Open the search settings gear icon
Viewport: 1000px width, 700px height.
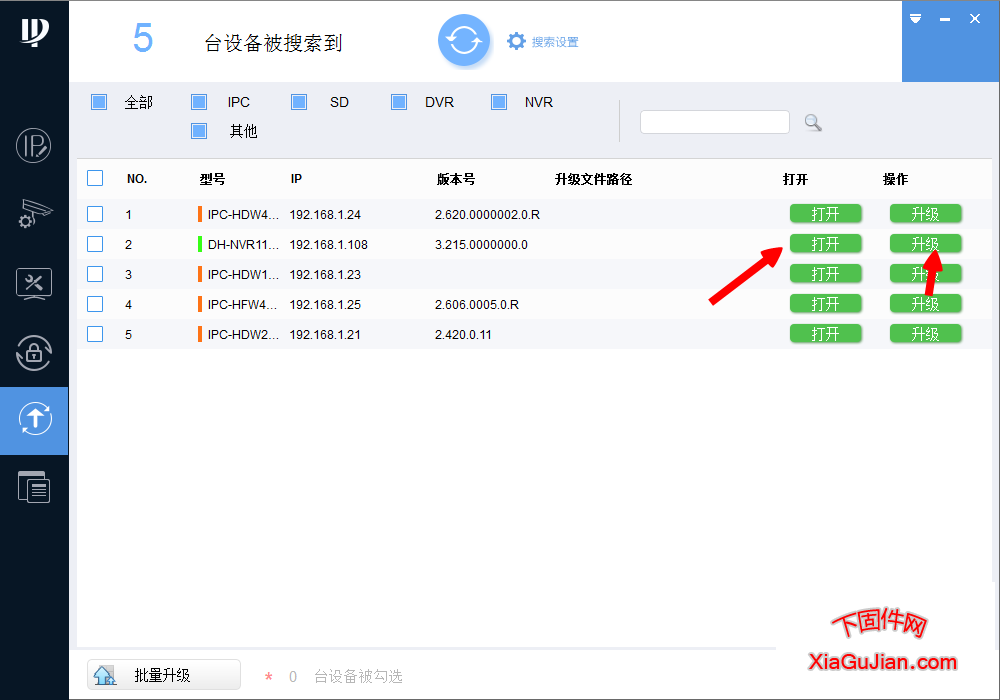(516, 41)
